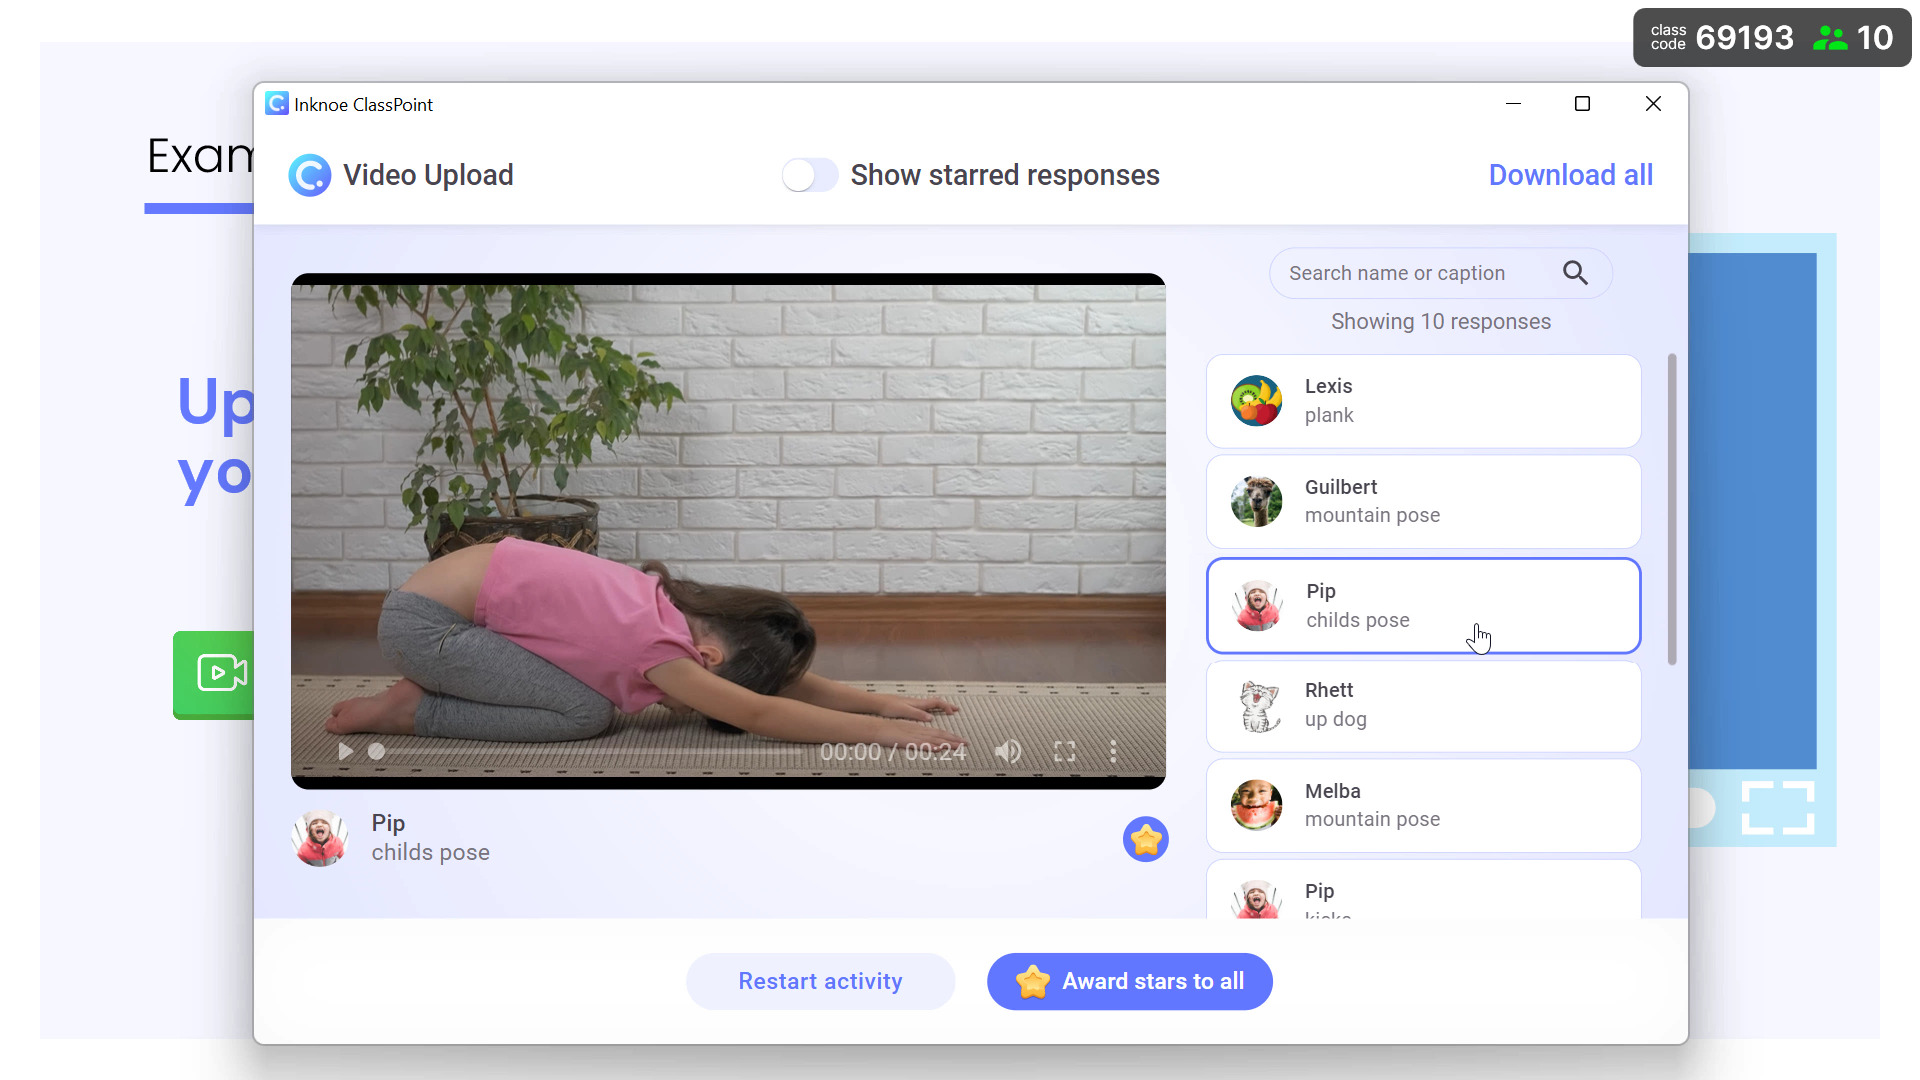The height and width of the screenshot is (1080, 1920).
Task: Click the fullscreen icon on video player
Action: coord(1065,752)
